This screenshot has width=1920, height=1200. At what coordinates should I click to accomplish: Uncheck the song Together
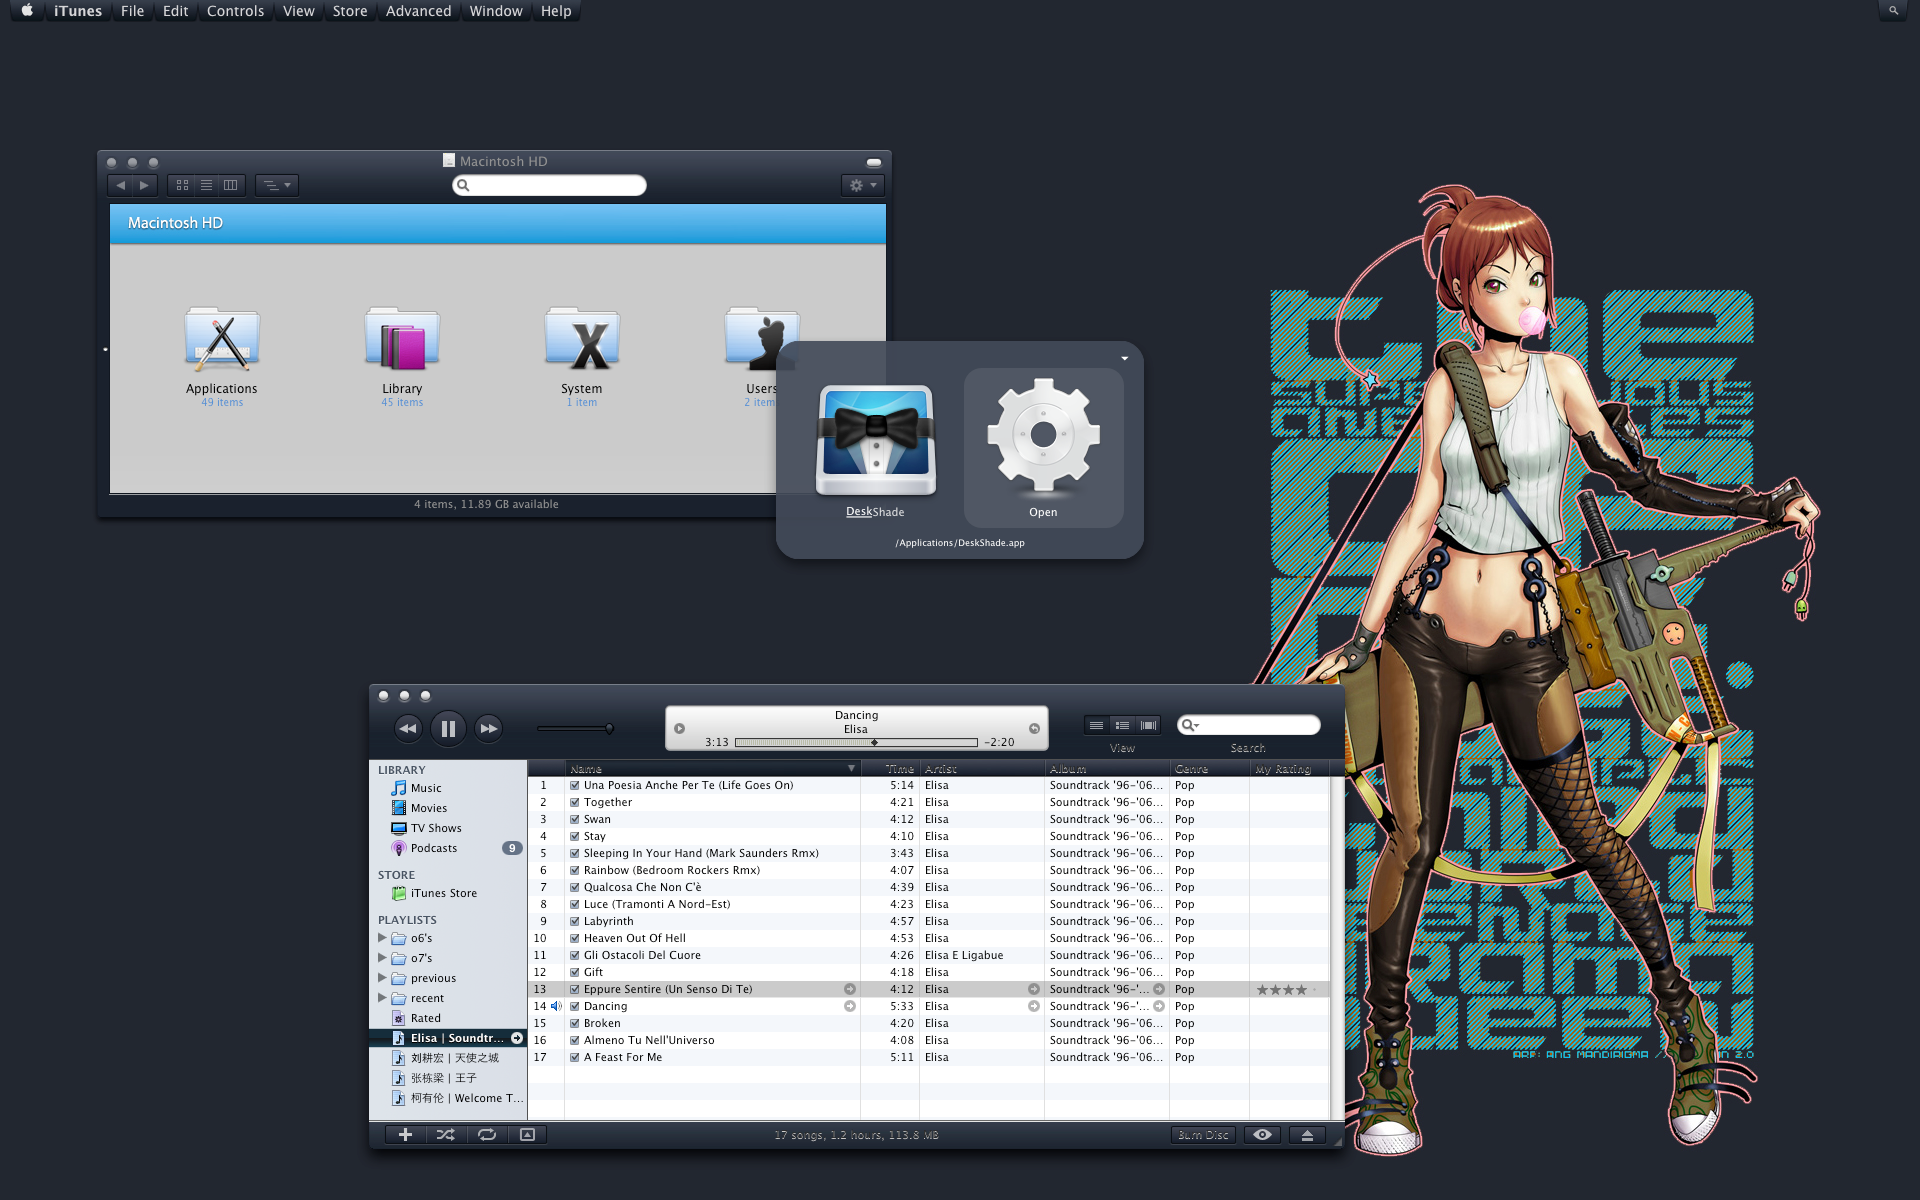point(575,802)
